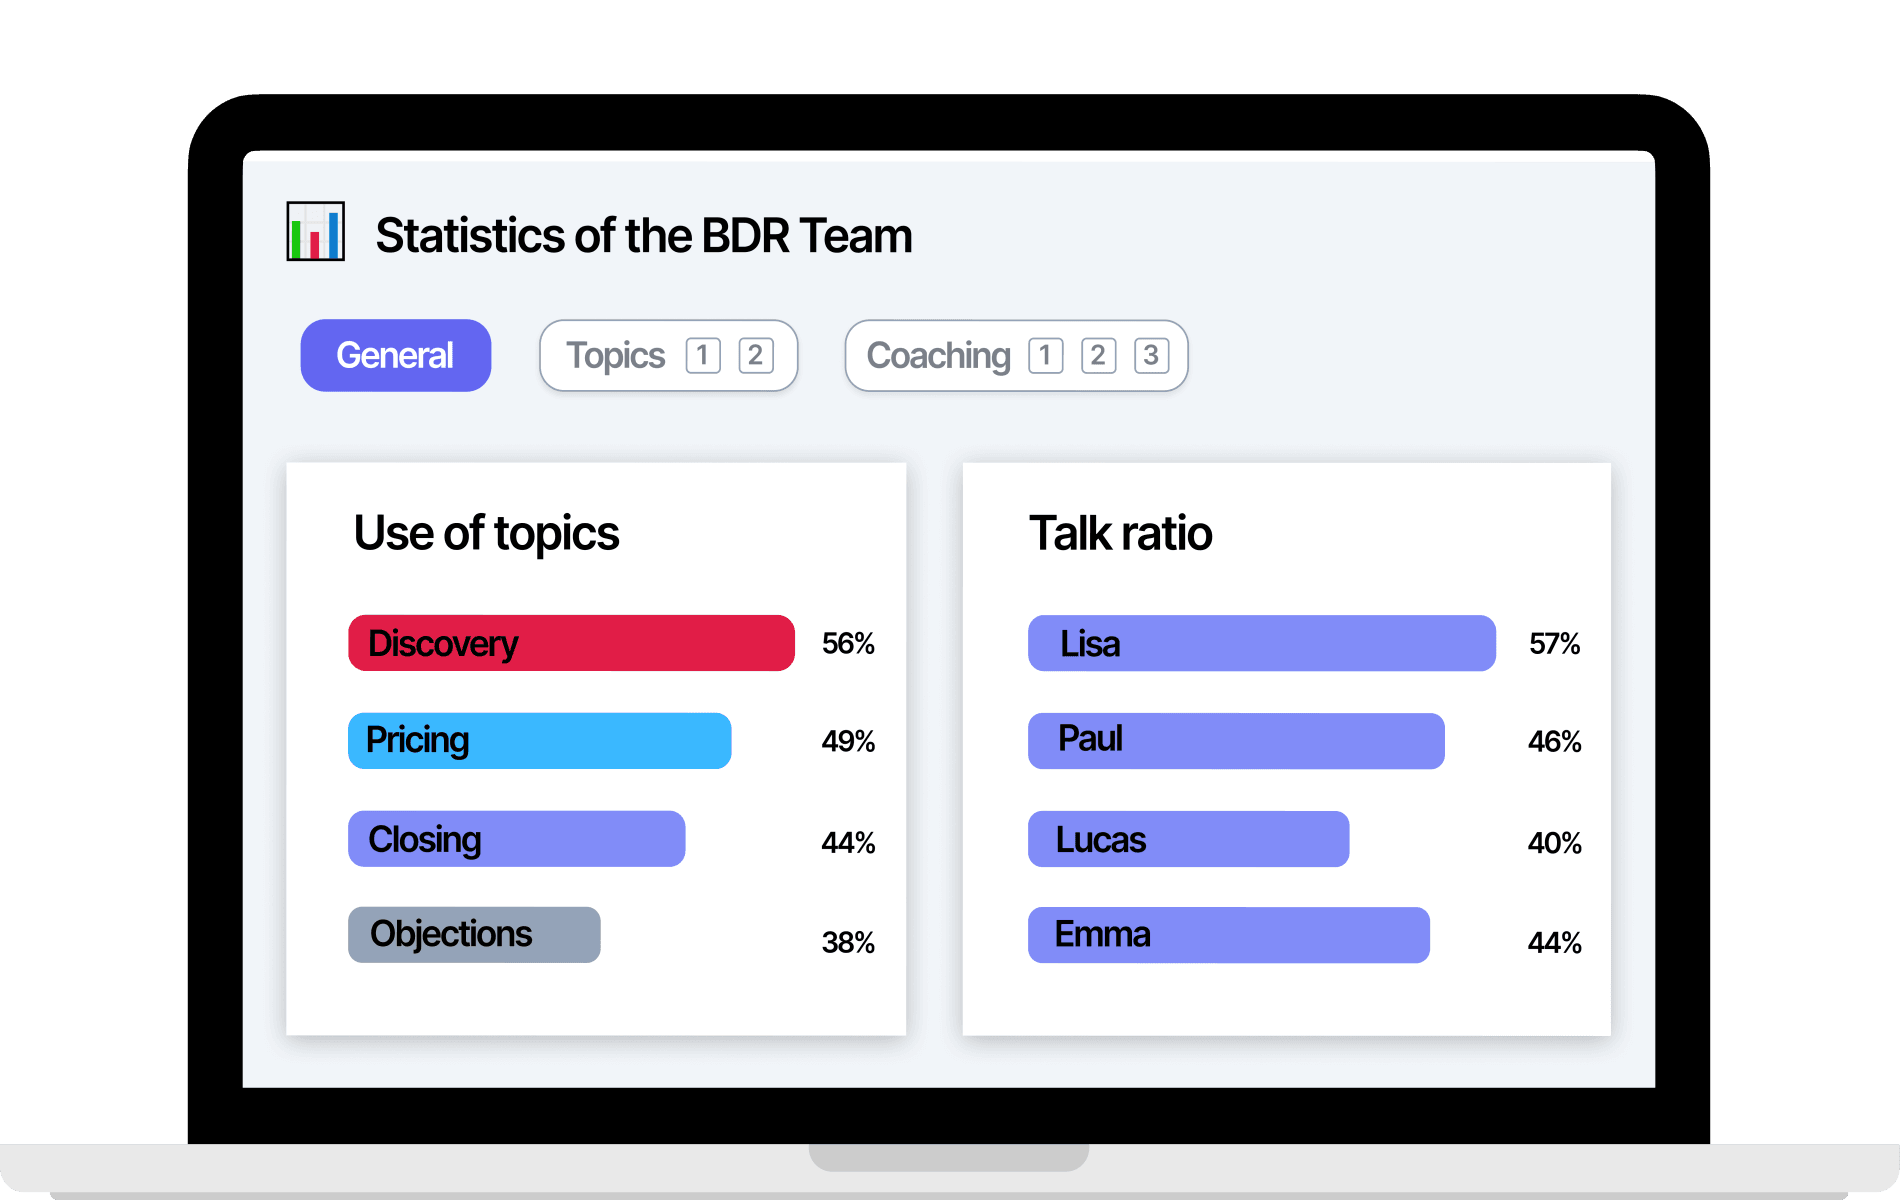
Task: Click the Pricing topic bar
Action: coord(539,740)
